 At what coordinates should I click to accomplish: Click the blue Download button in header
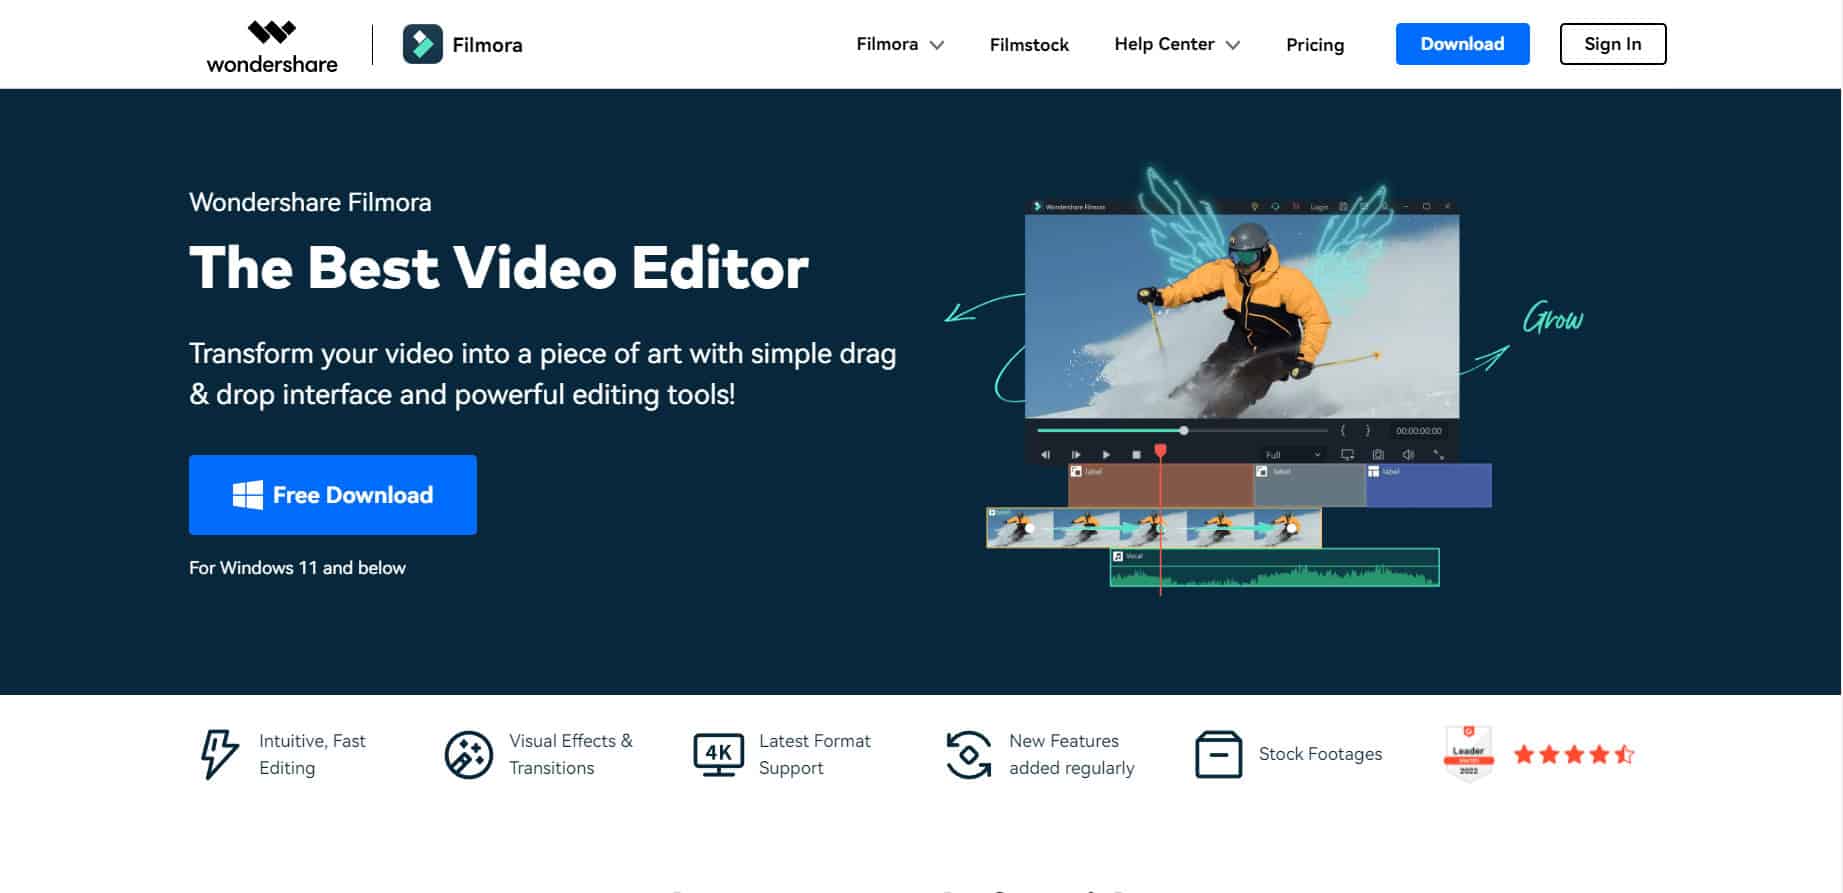pos(1462,44)
